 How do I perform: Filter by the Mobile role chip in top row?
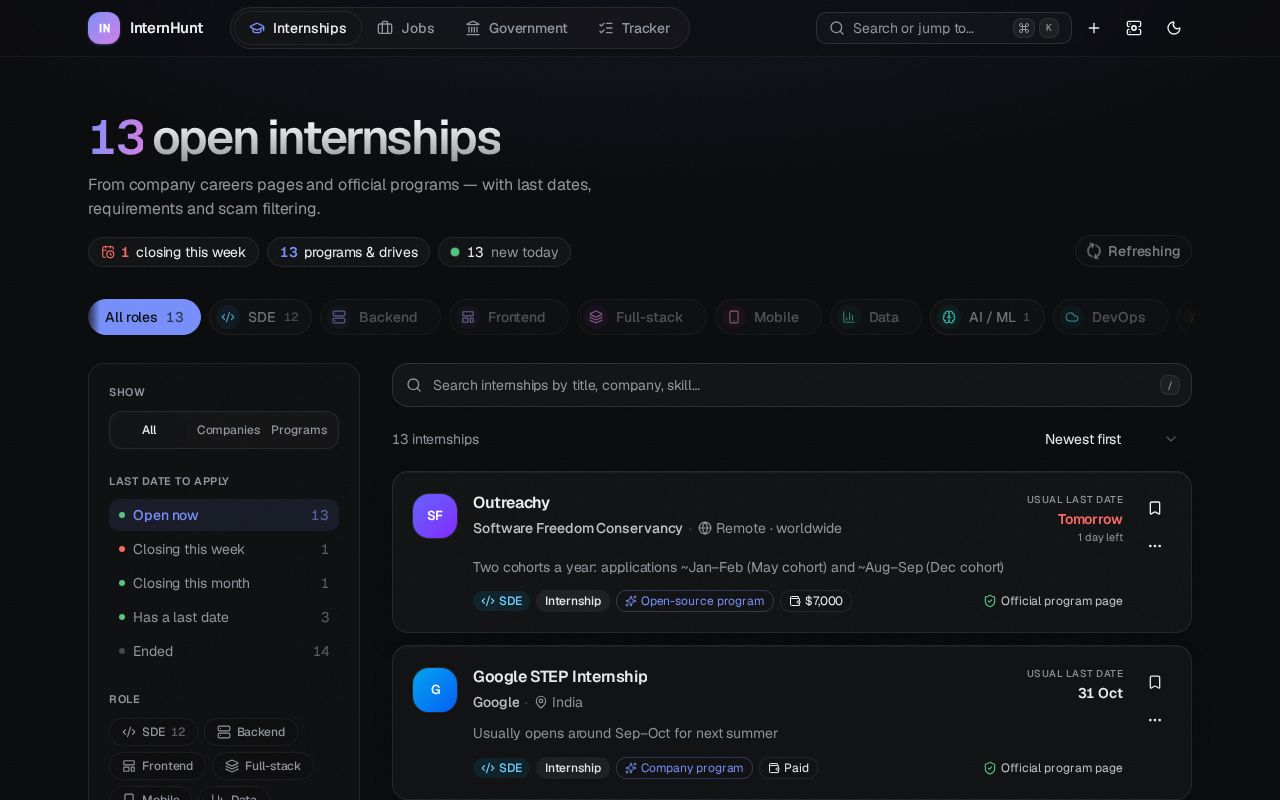click(x=768, y=317)
